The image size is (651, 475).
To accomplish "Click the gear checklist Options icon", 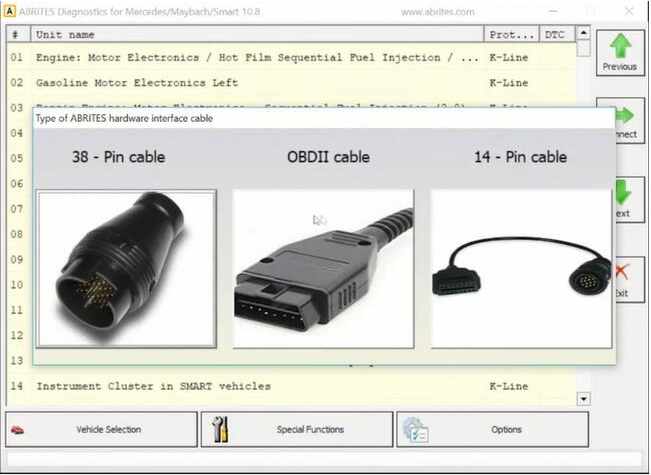I will coord(415,430).
